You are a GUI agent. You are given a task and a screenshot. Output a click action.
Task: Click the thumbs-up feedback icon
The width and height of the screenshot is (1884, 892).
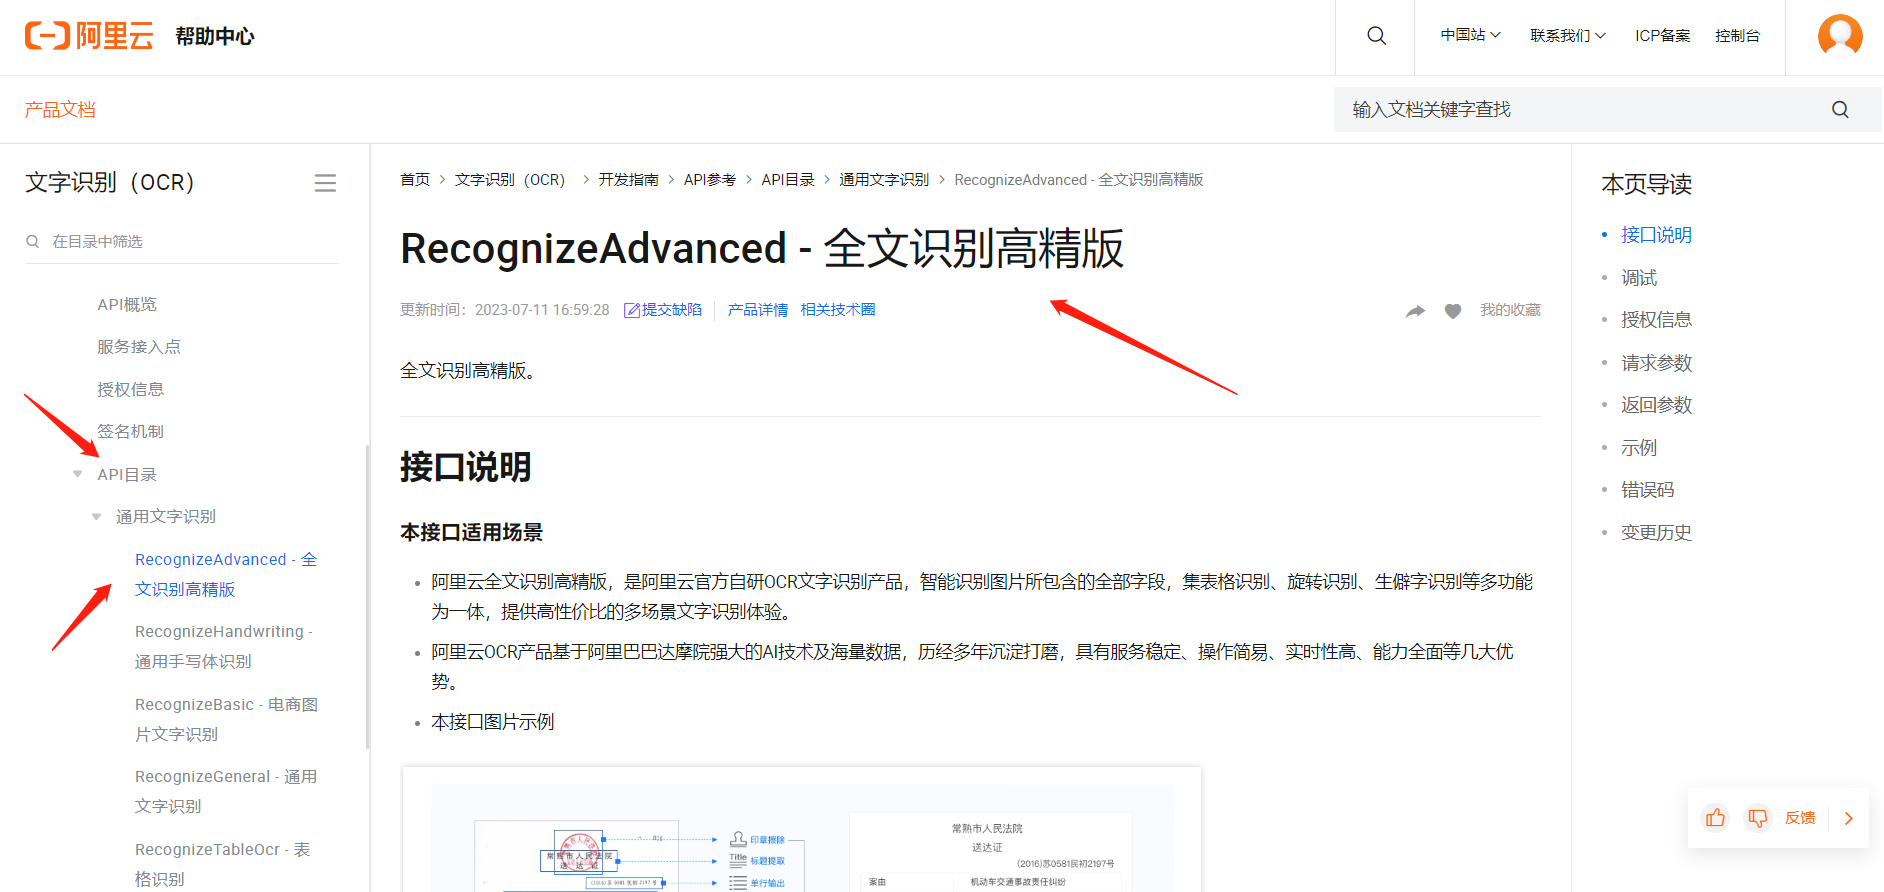1716,818
